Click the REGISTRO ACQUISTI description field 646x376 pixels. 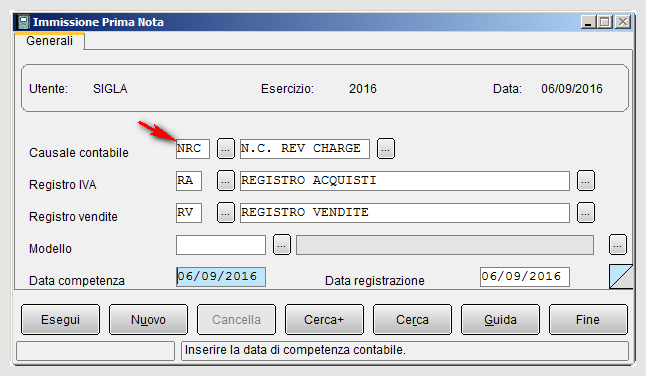tap(405, 181)
